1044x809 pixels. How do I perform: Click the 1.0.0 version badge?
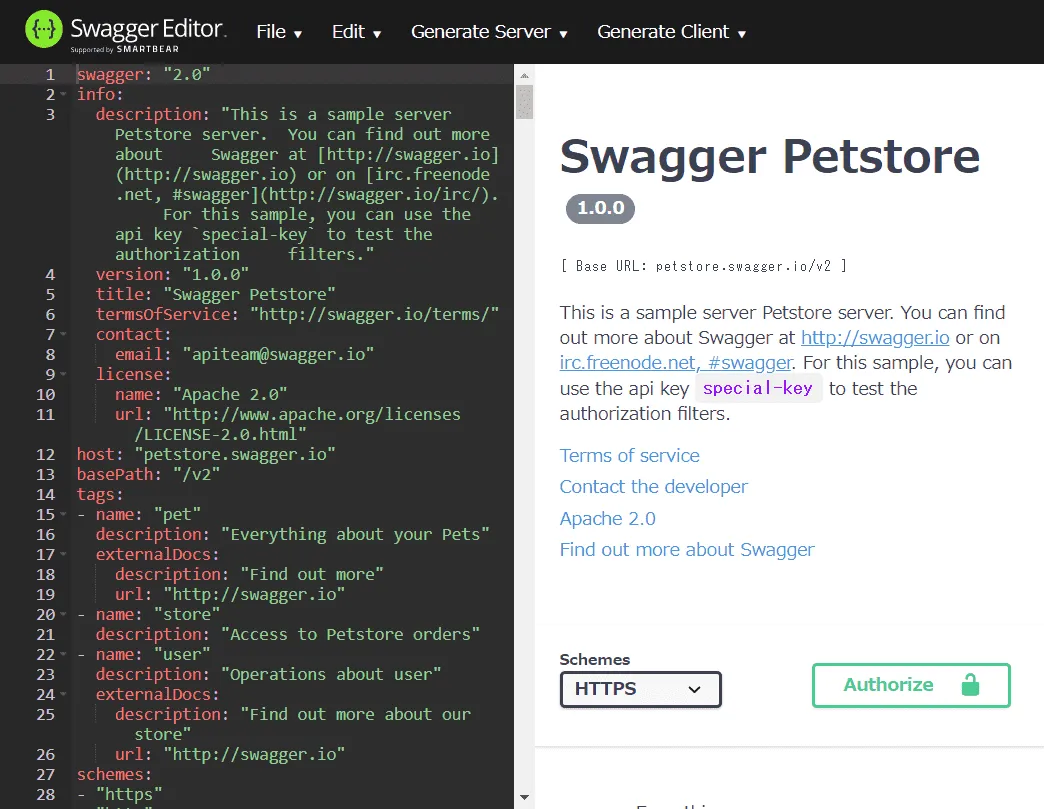[600, 209]
